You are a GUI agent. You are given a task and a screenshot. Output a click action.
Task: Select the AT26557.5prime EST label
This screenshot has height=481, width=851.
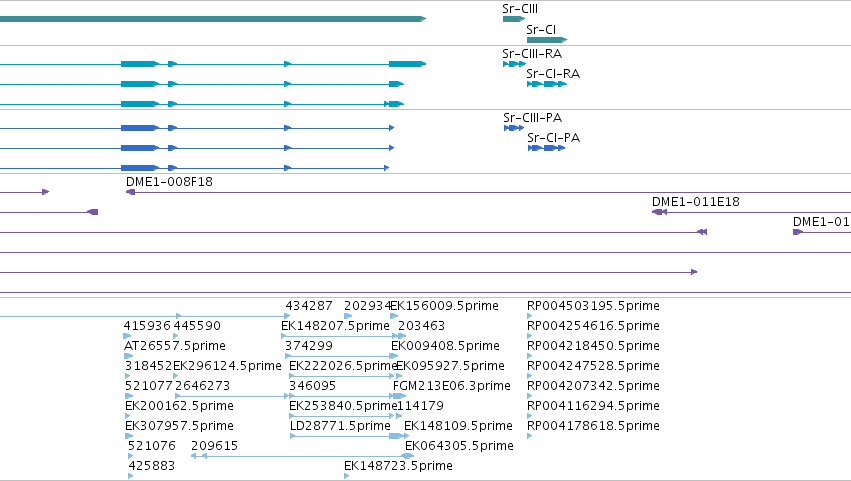175,346
